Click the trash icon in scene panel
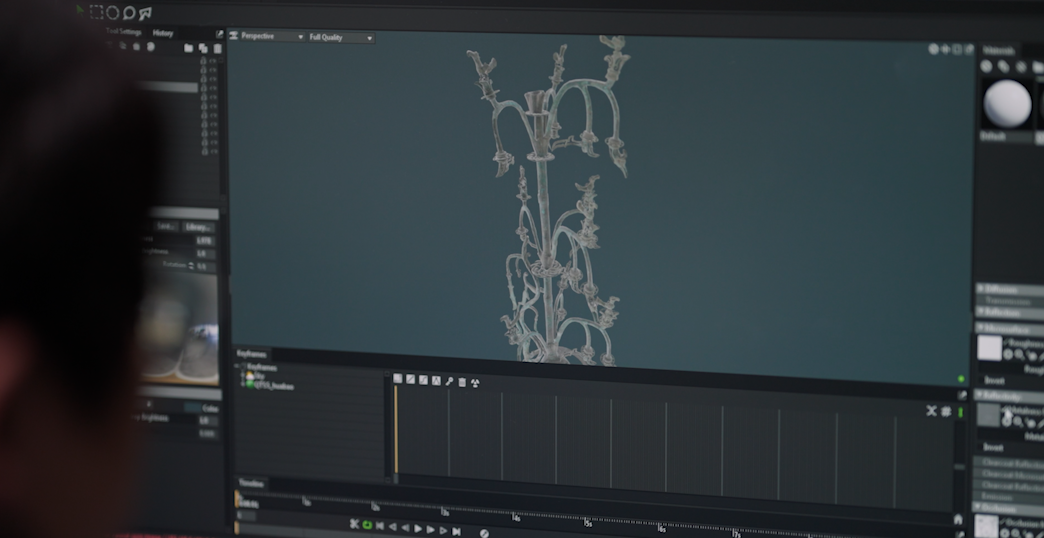The width and height of the screenshot is (1044, 538). click(217, 48)
